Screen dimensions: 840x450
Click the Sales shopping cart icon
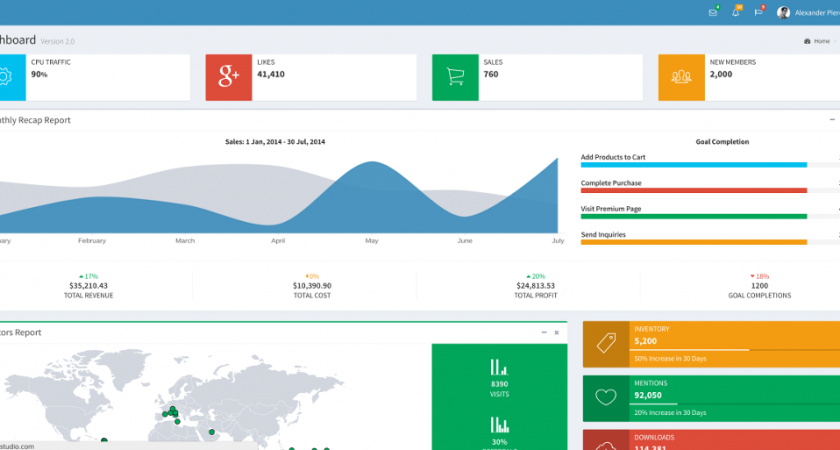(x=455, y=77)
